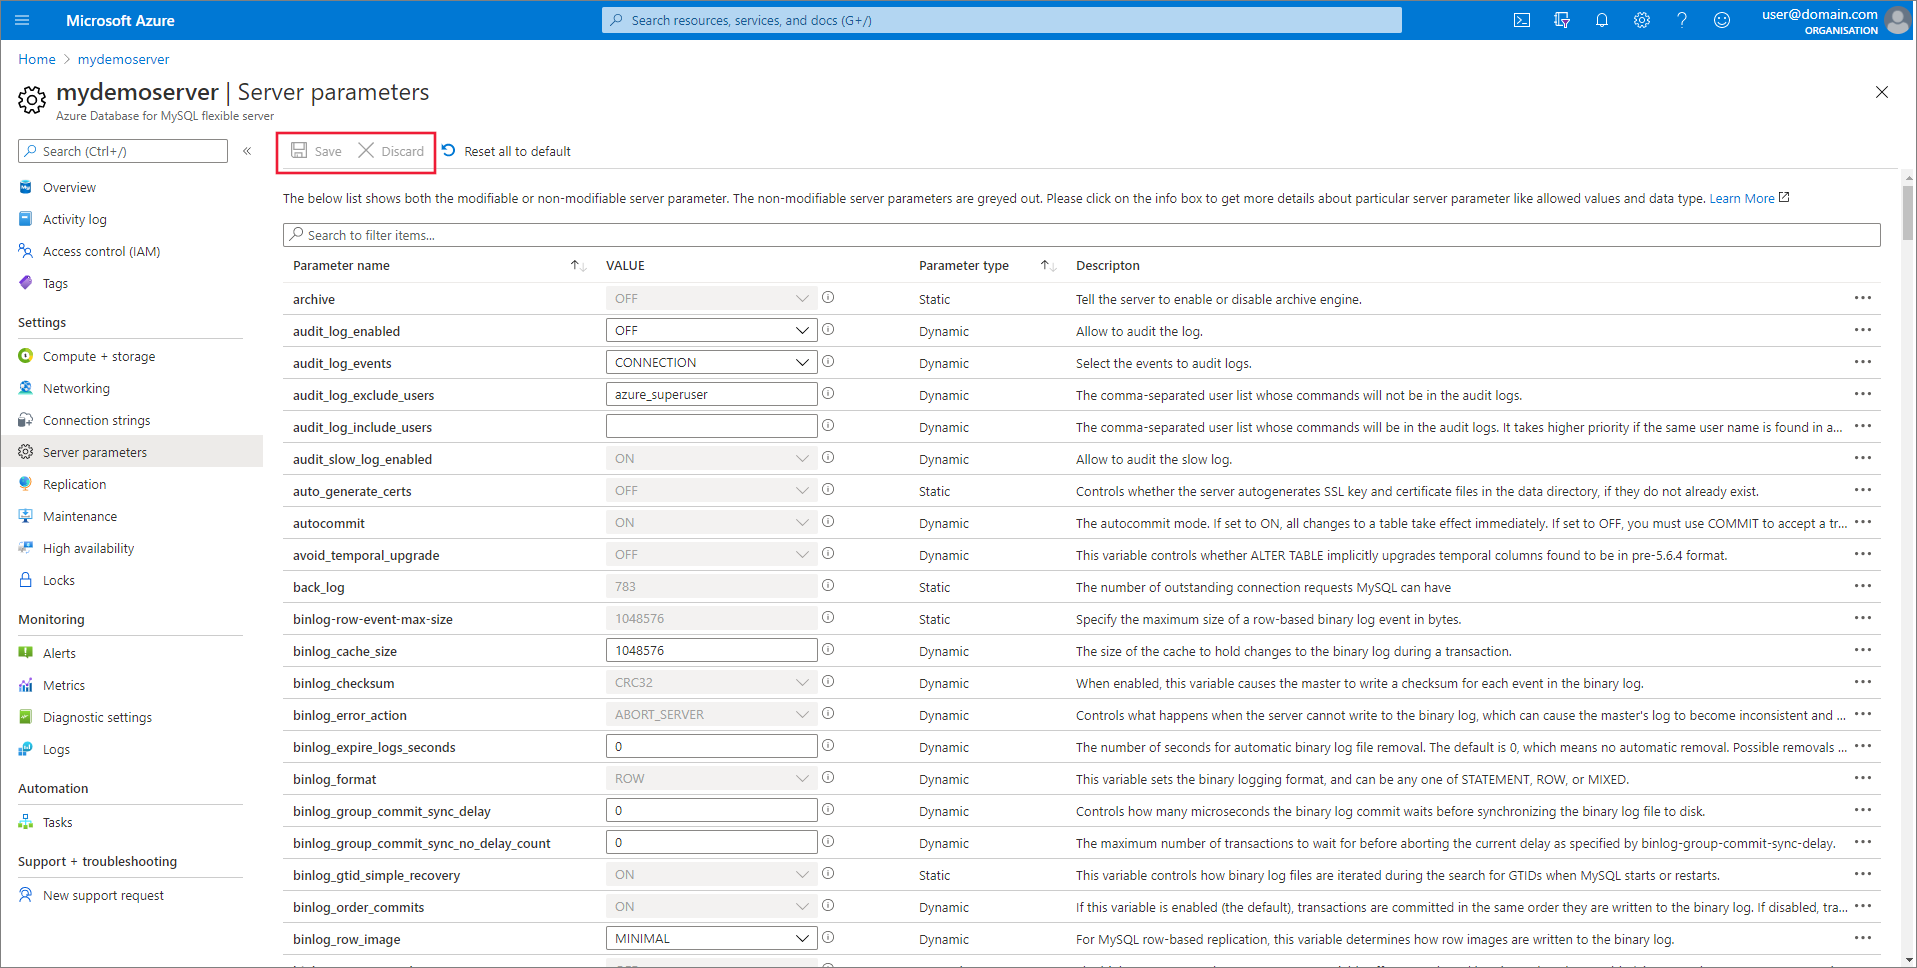Sort by Parameter type column

(x=1047, y=265)
